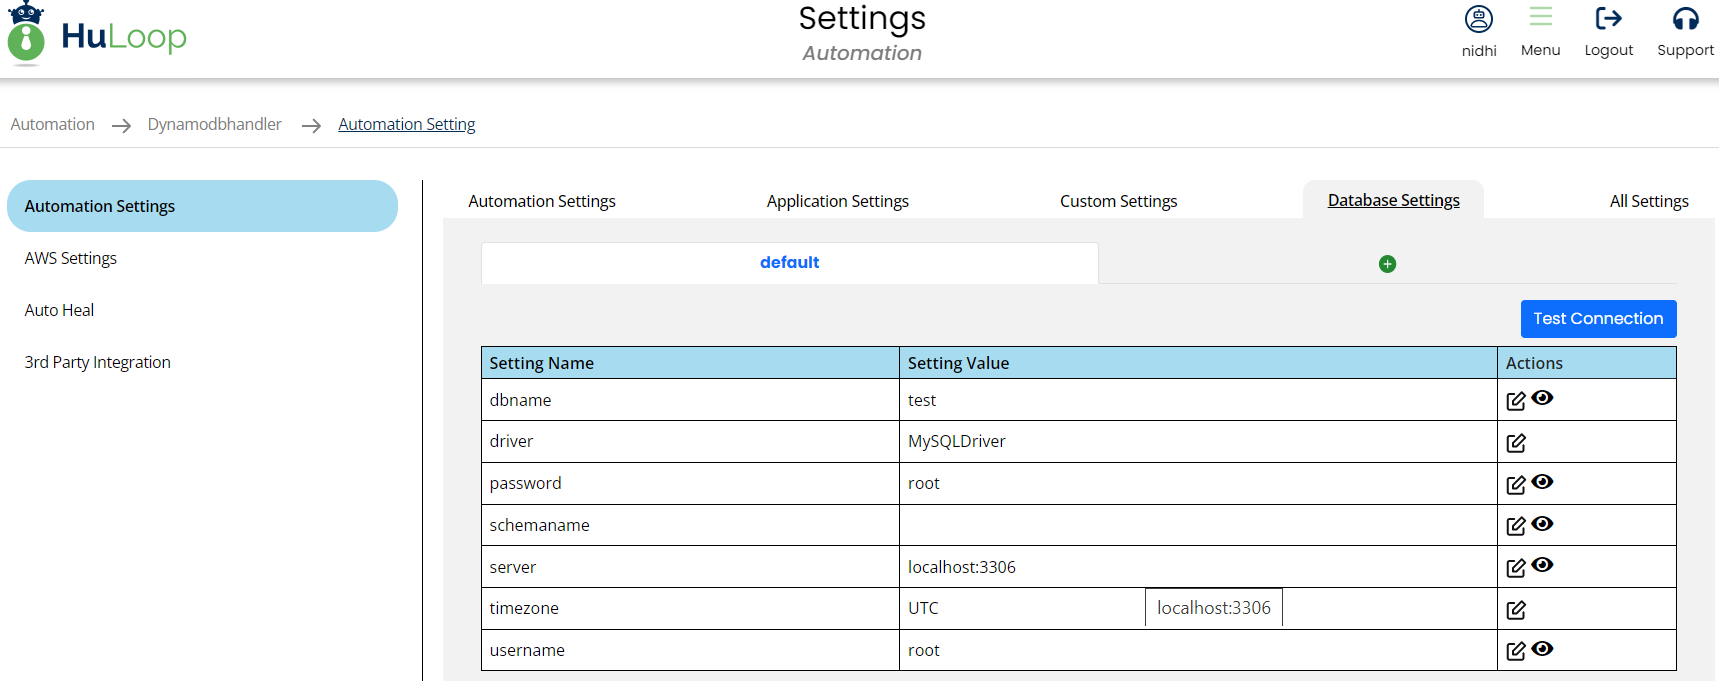Edit the driver setting value
This screenshot has width=1719, height=681.
pyautogui.click(x=1515, y=443)
